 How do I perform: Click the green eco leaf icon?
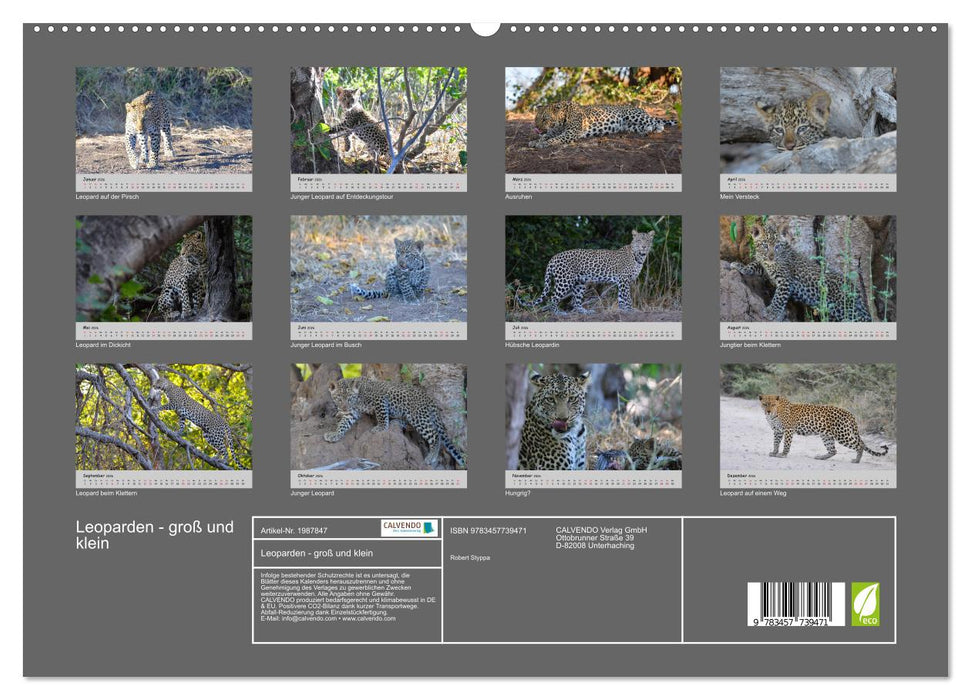[865, 604]
